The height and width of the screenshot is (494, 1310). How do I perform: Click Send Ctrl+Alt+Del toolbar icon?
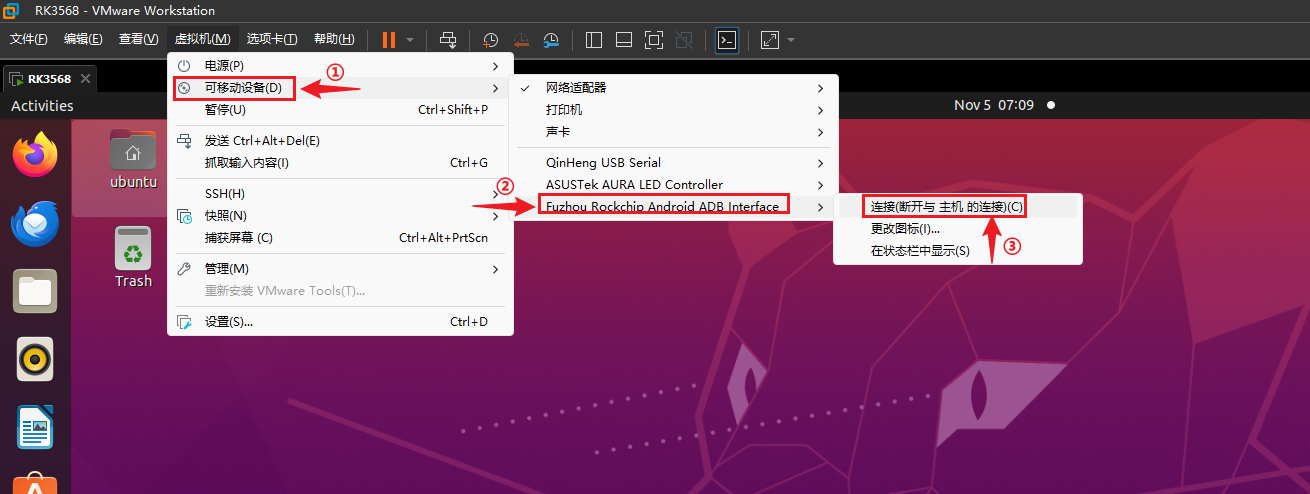point(449,40)
